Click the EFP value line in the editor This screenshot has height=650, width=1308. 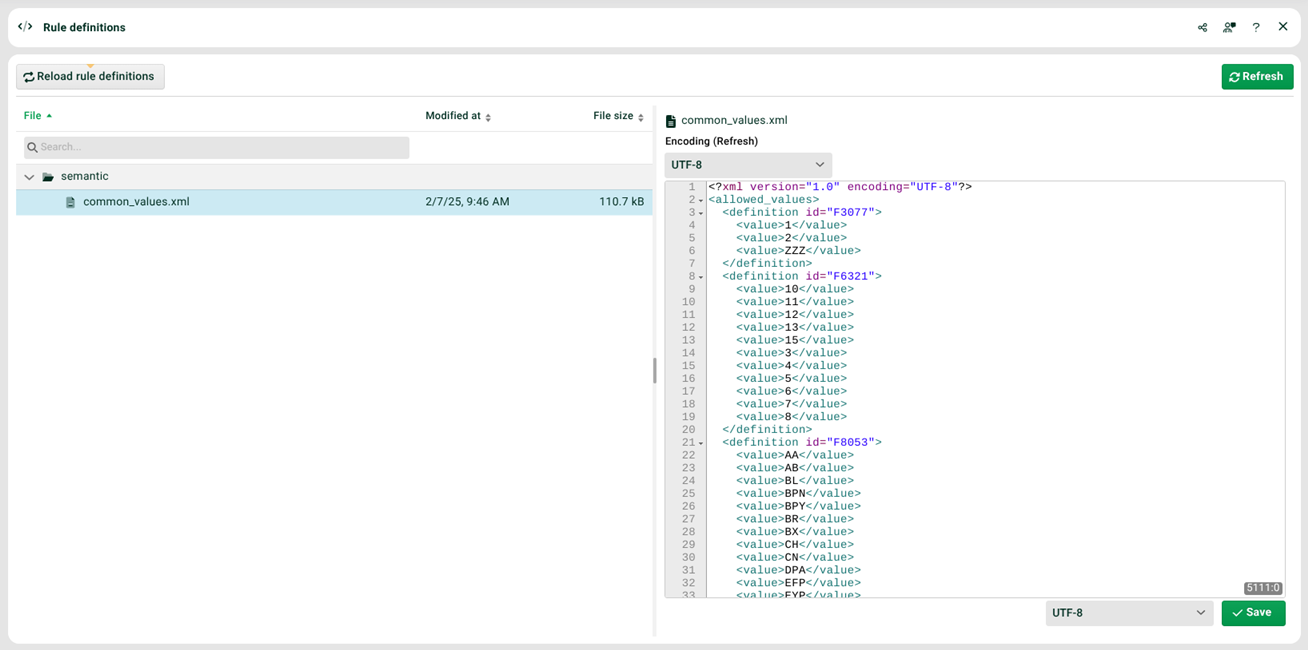pos(798,583)
